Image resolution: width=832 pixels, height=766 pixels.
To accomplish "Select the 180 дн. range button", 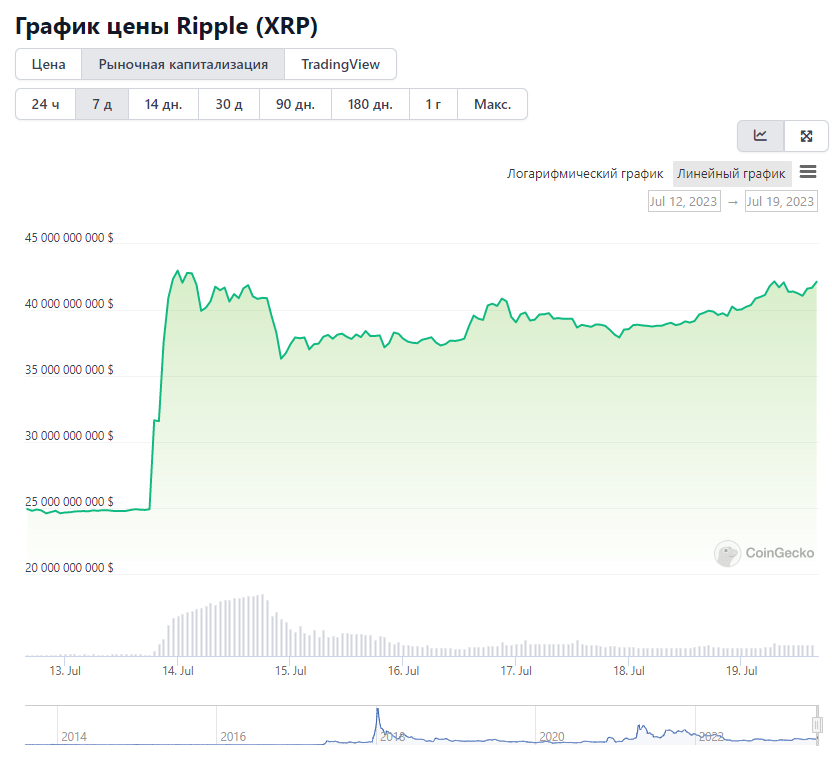I will (370, 104).
